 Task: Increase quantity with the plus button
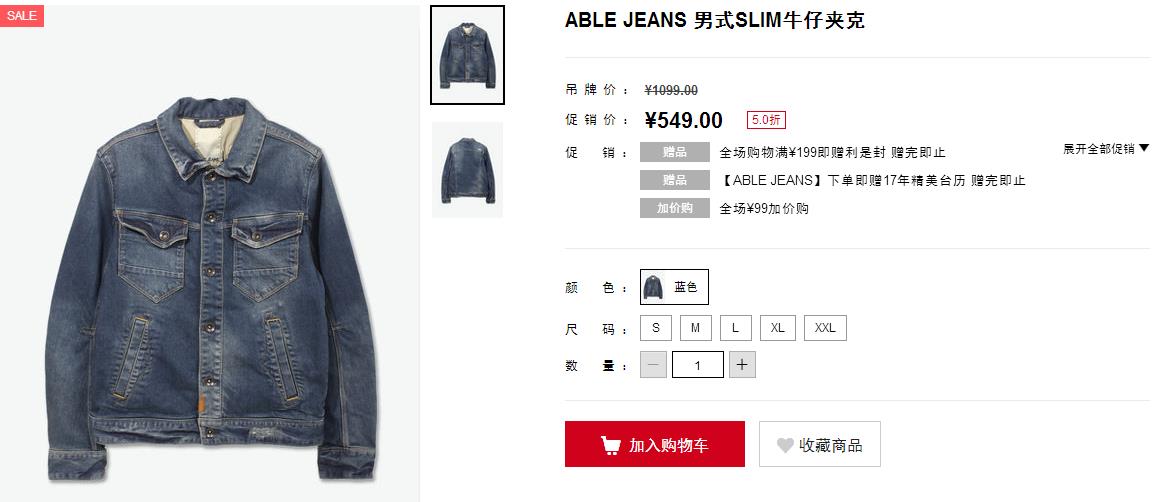742,365
